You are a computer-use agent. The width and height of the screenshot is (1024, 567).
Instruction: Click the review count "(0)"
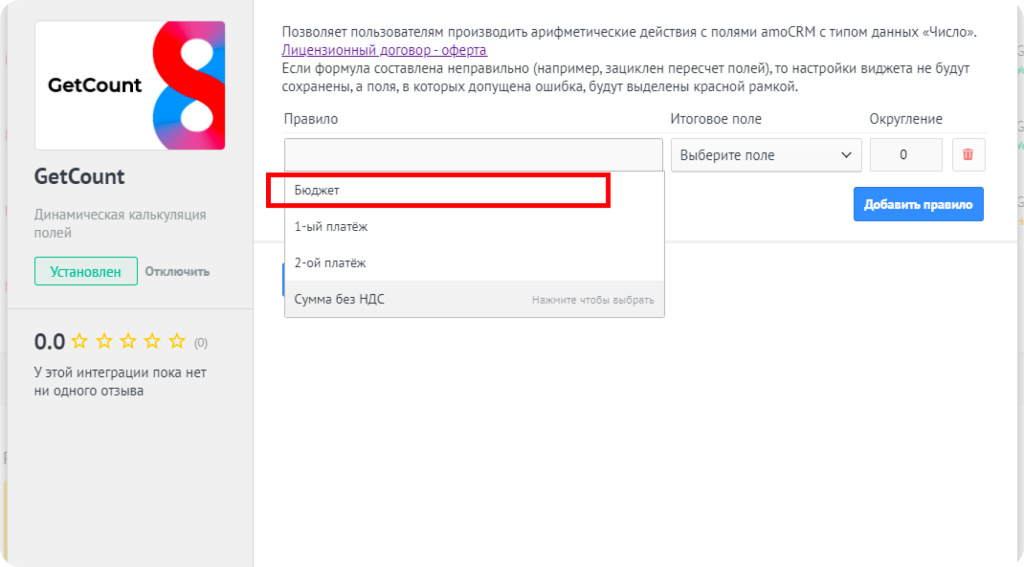coord(201,343)
